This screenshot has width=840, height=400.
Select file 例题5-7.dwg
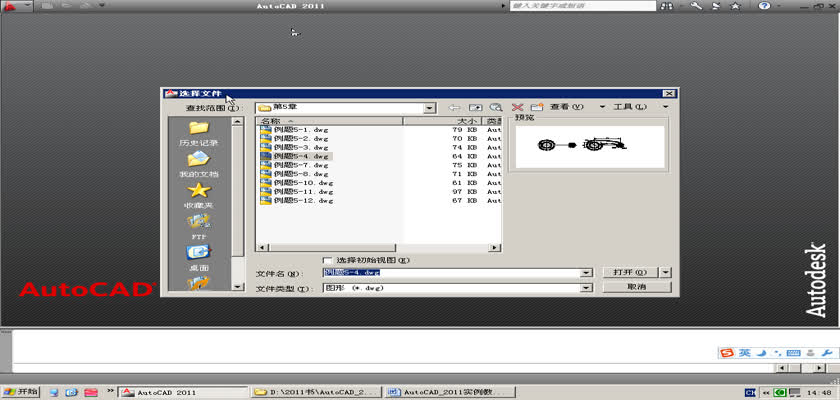294,165
